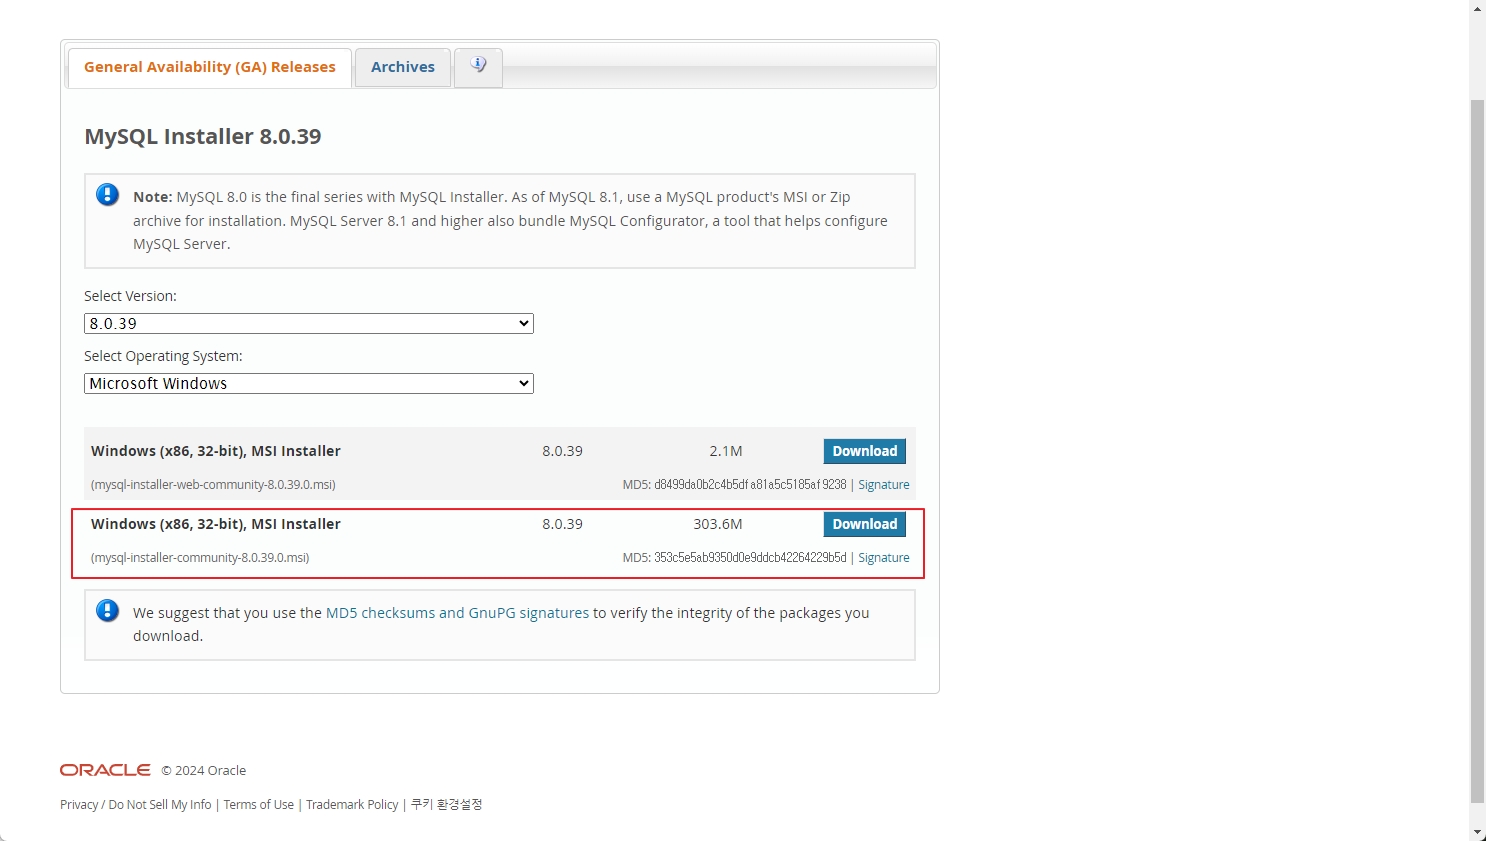This screenshot has height=841, width=1486.
Task: Open Privacy / Do Not Sell My Info
Action: (x=136, y=805)
